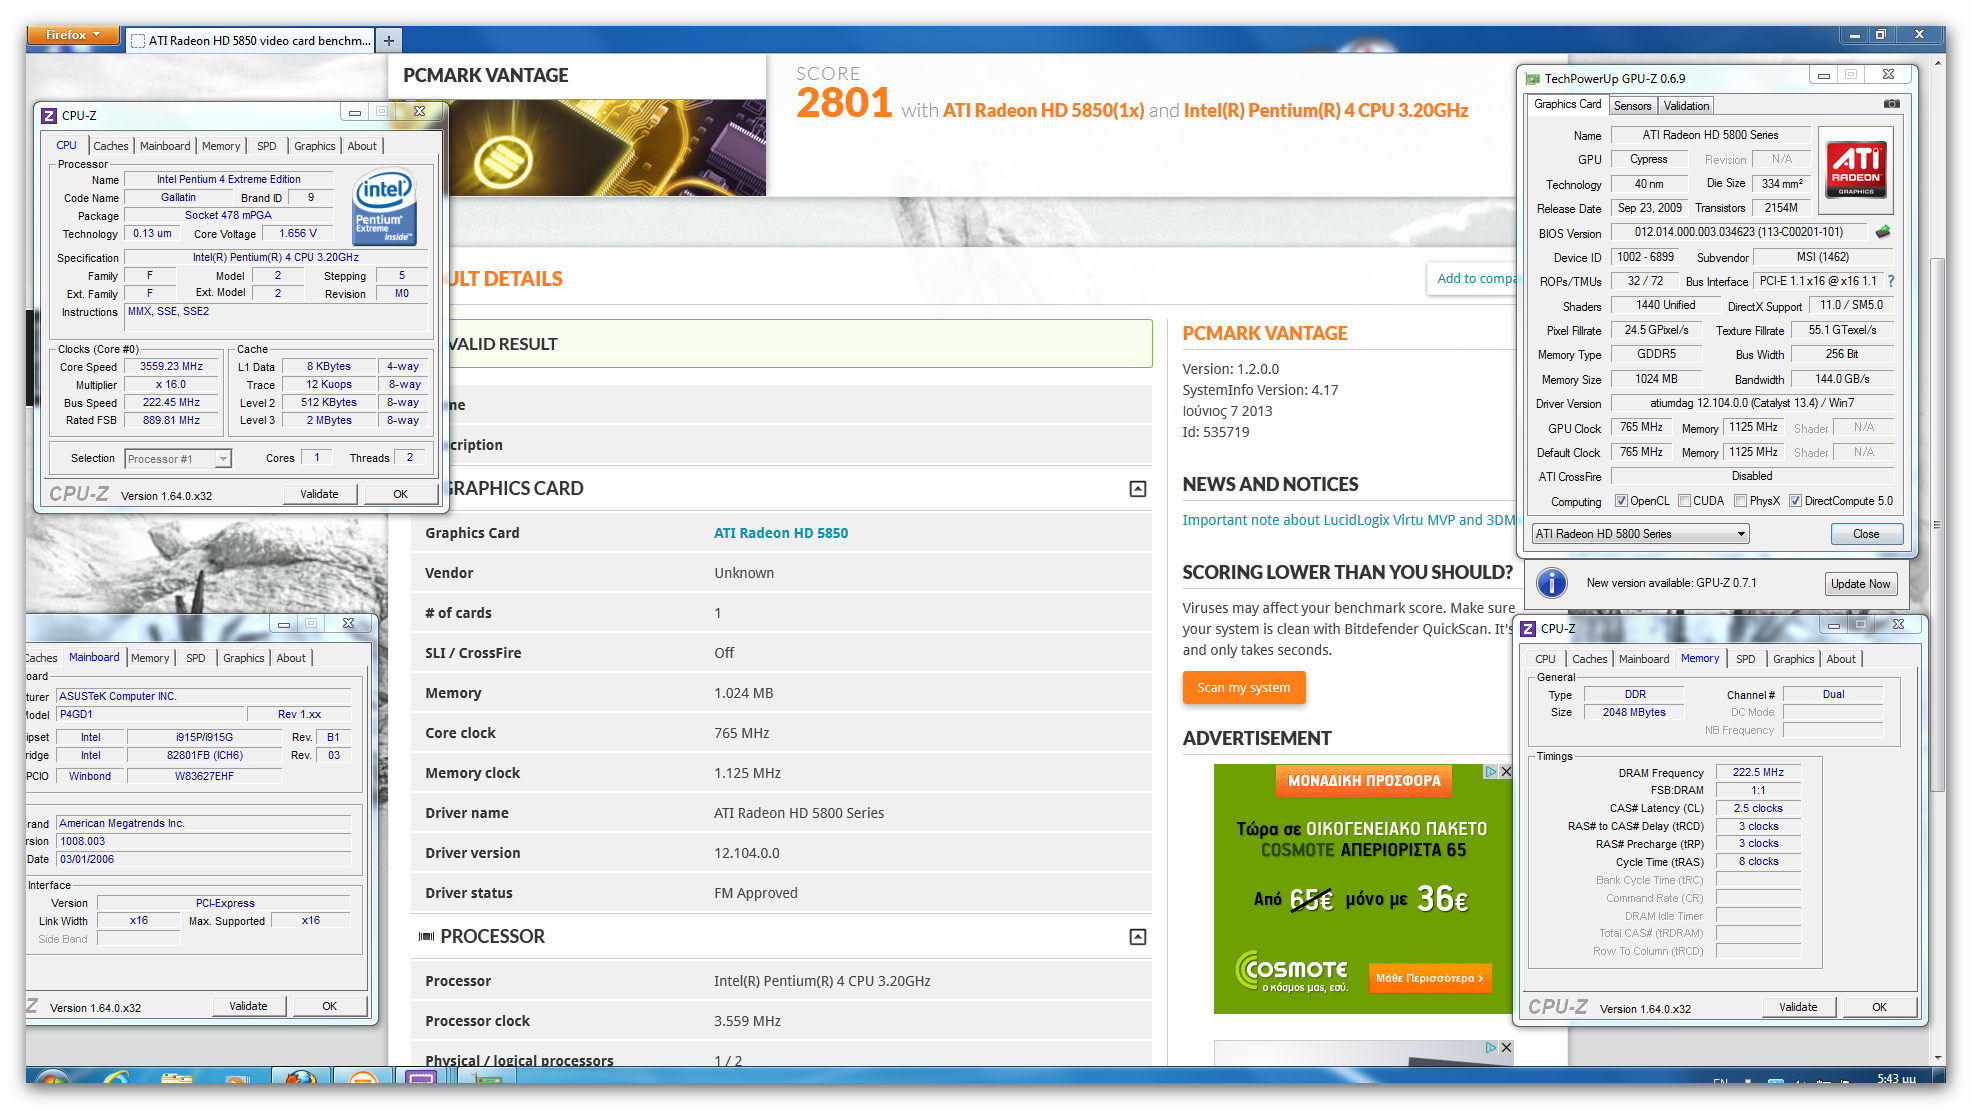Open Graphics tab in the CPU-Z Memory window
The image size is (1972, 1109).
pyautogui.click(x=1793, y=659)
